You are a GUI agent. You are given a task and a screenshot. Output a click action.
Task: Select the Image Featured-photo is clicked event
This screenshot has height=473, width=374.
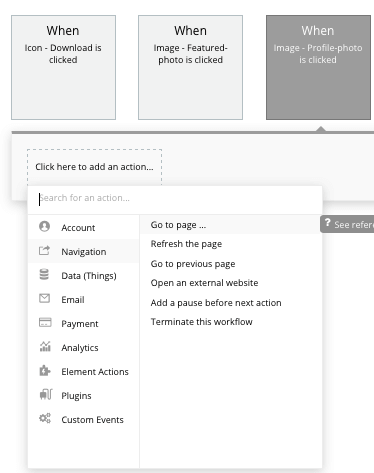[x=190, y=67]
